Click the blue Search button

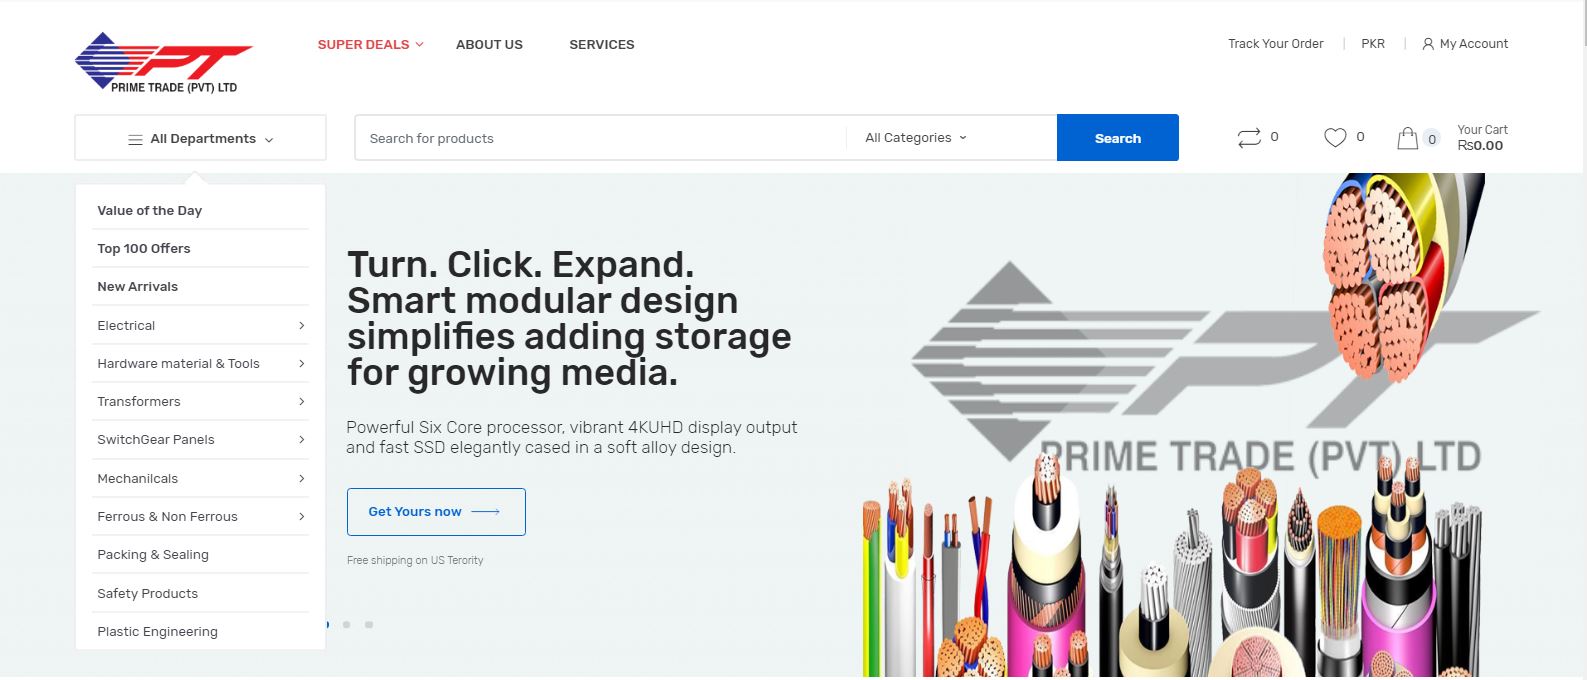1118,138
